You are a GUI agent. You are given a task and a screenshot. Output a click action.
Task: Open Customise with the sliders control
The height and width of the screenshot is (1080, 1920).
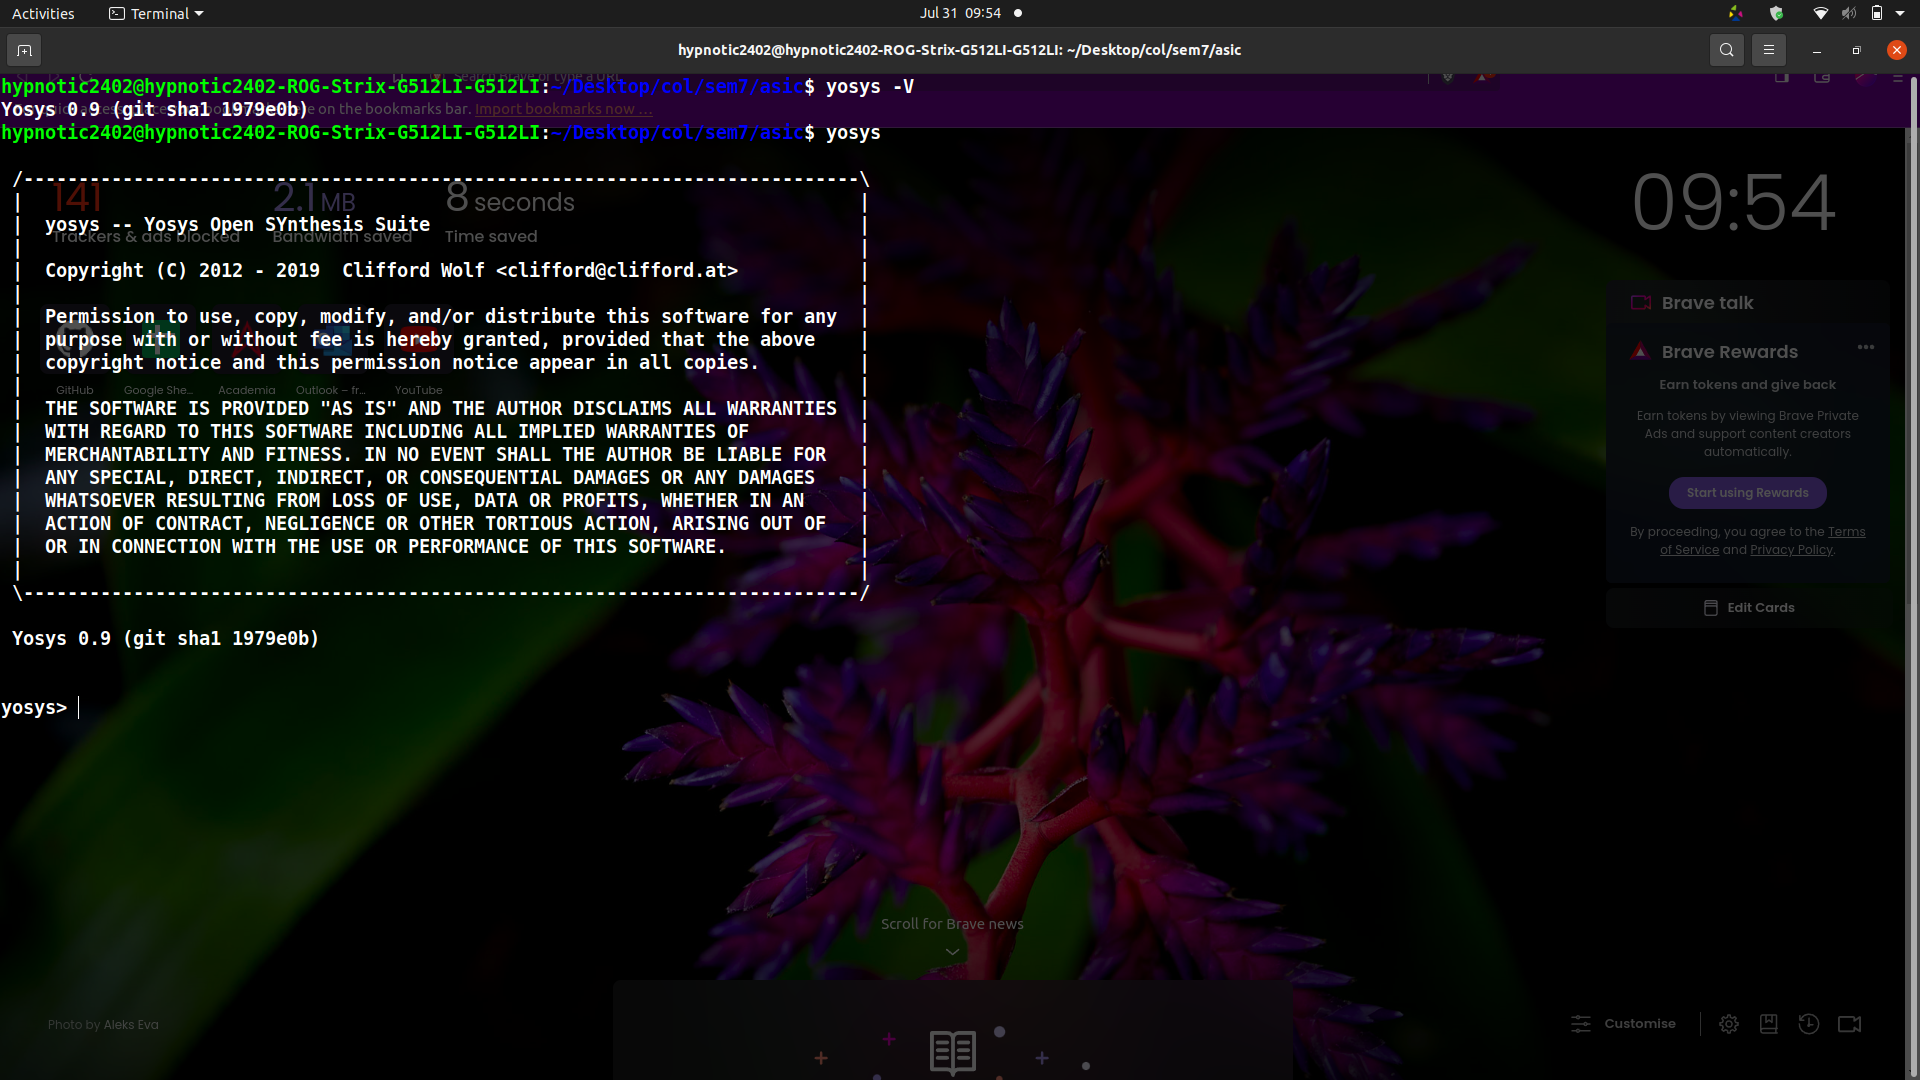pyautogui.click(x=1581, y=1024)
